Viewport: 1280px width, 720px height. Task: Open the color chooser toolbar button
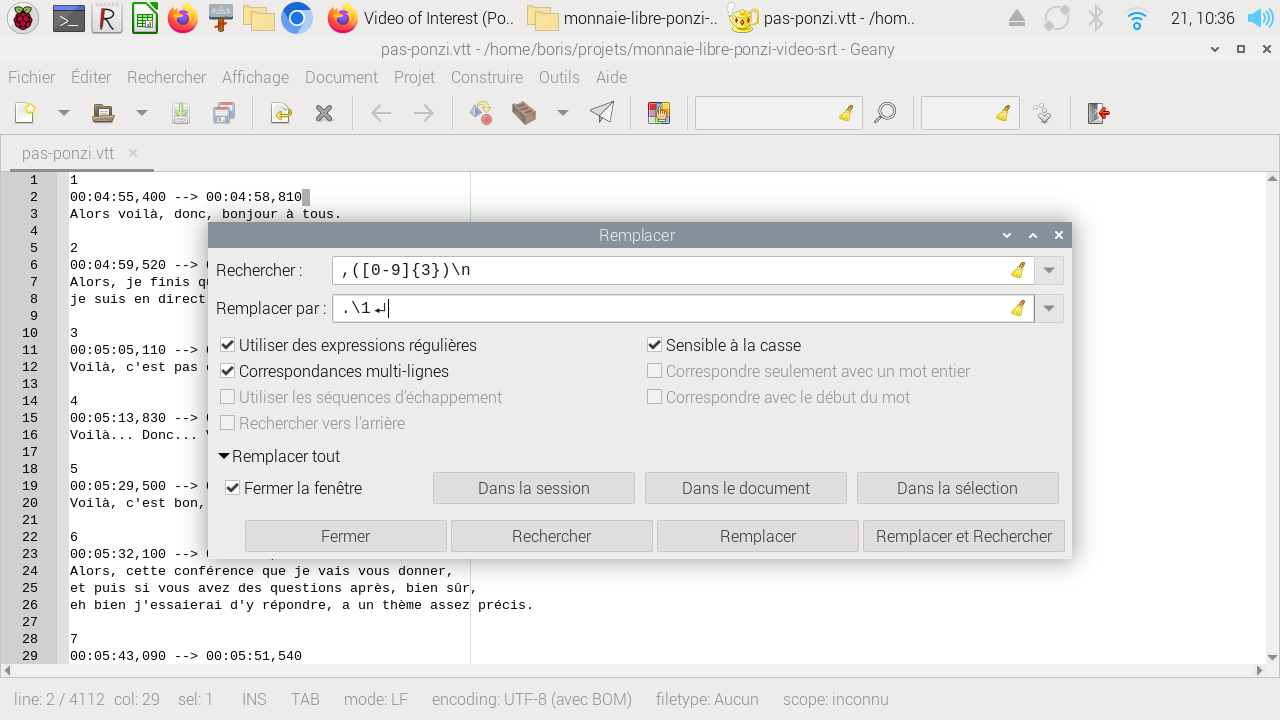pos(658,114)
